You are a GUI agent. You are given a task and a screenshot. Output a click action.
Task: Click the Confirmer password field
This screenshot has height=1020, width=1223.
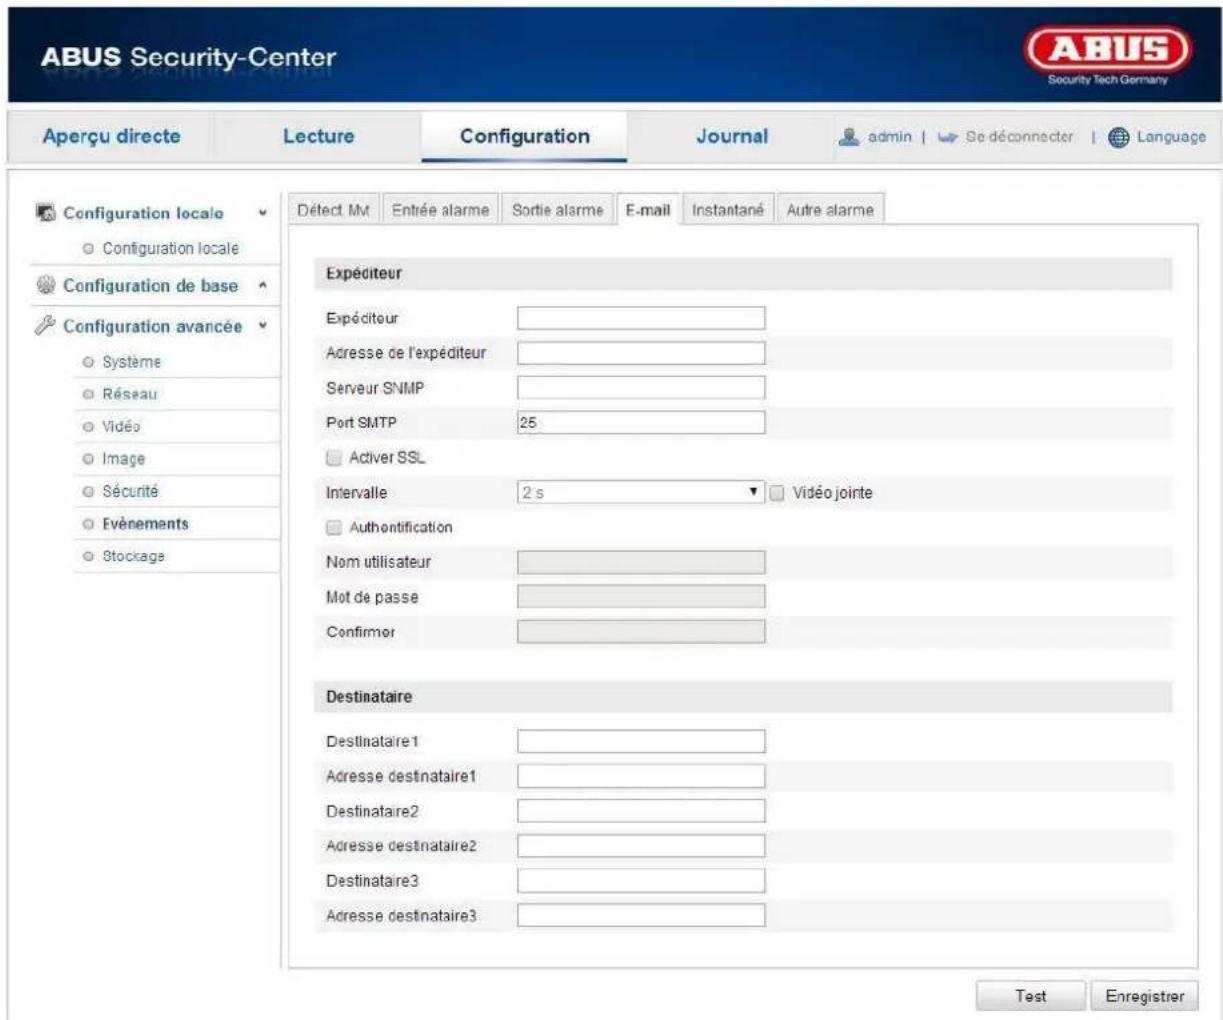tap(641, 632)
